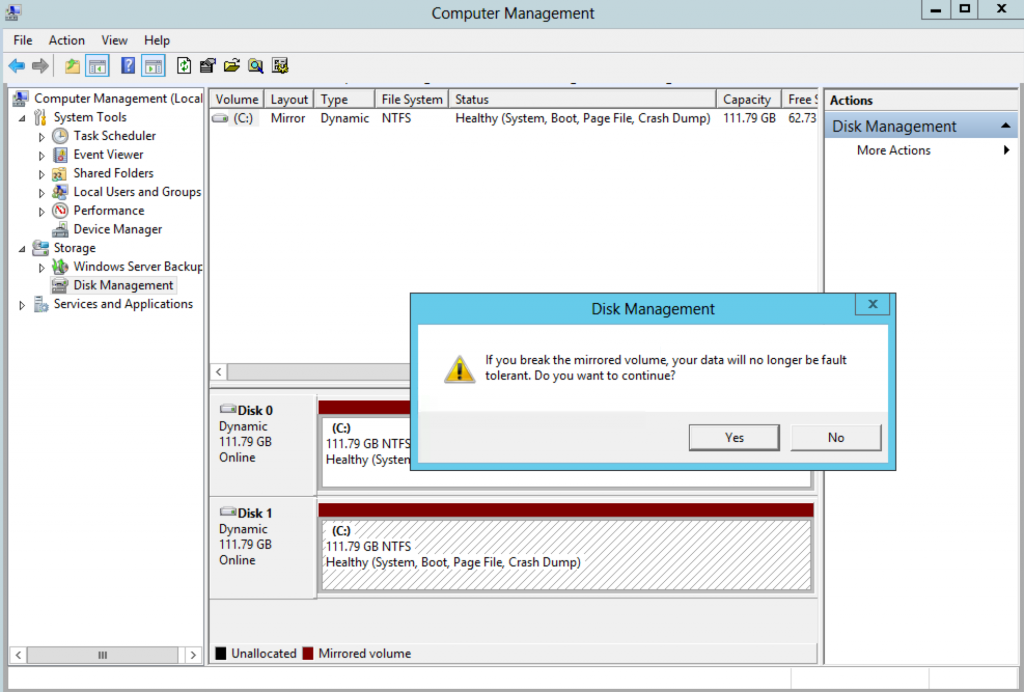Select the (C:) drive icon in the volume list
The width and height of the screenshot is (1024, 692).
[221, 118]
